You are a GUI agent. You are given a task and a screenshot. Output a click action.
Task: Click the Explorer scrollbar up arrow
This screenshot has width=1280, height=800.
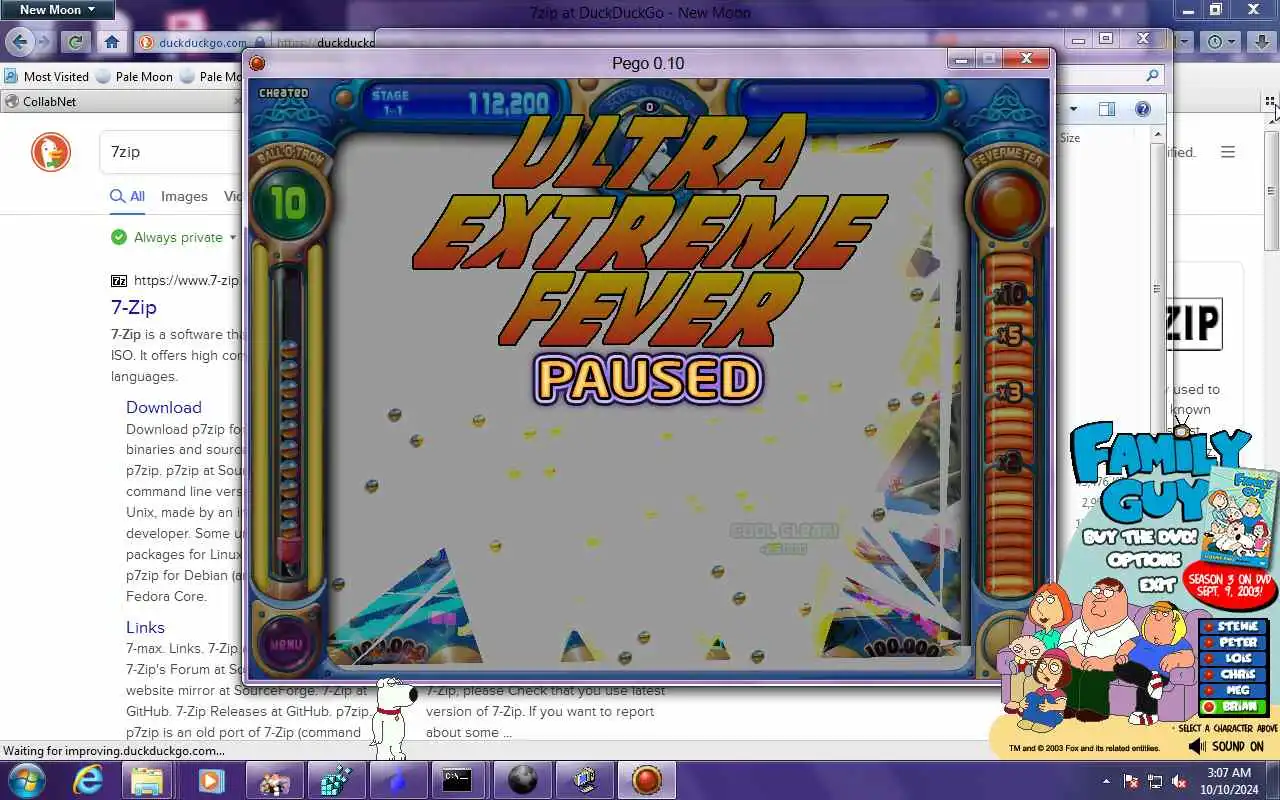coord(1158,134)
